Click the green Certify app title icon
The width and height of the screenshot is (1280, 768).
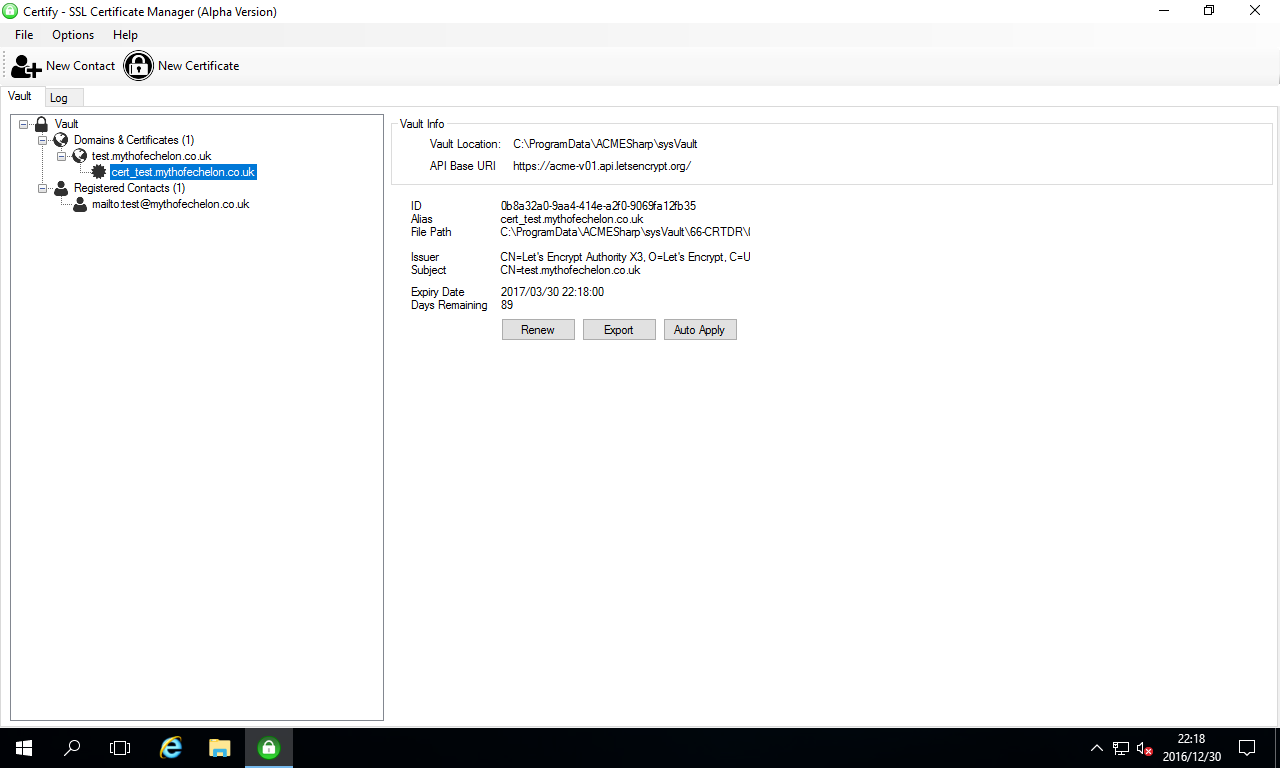click(x=11, y=11)
